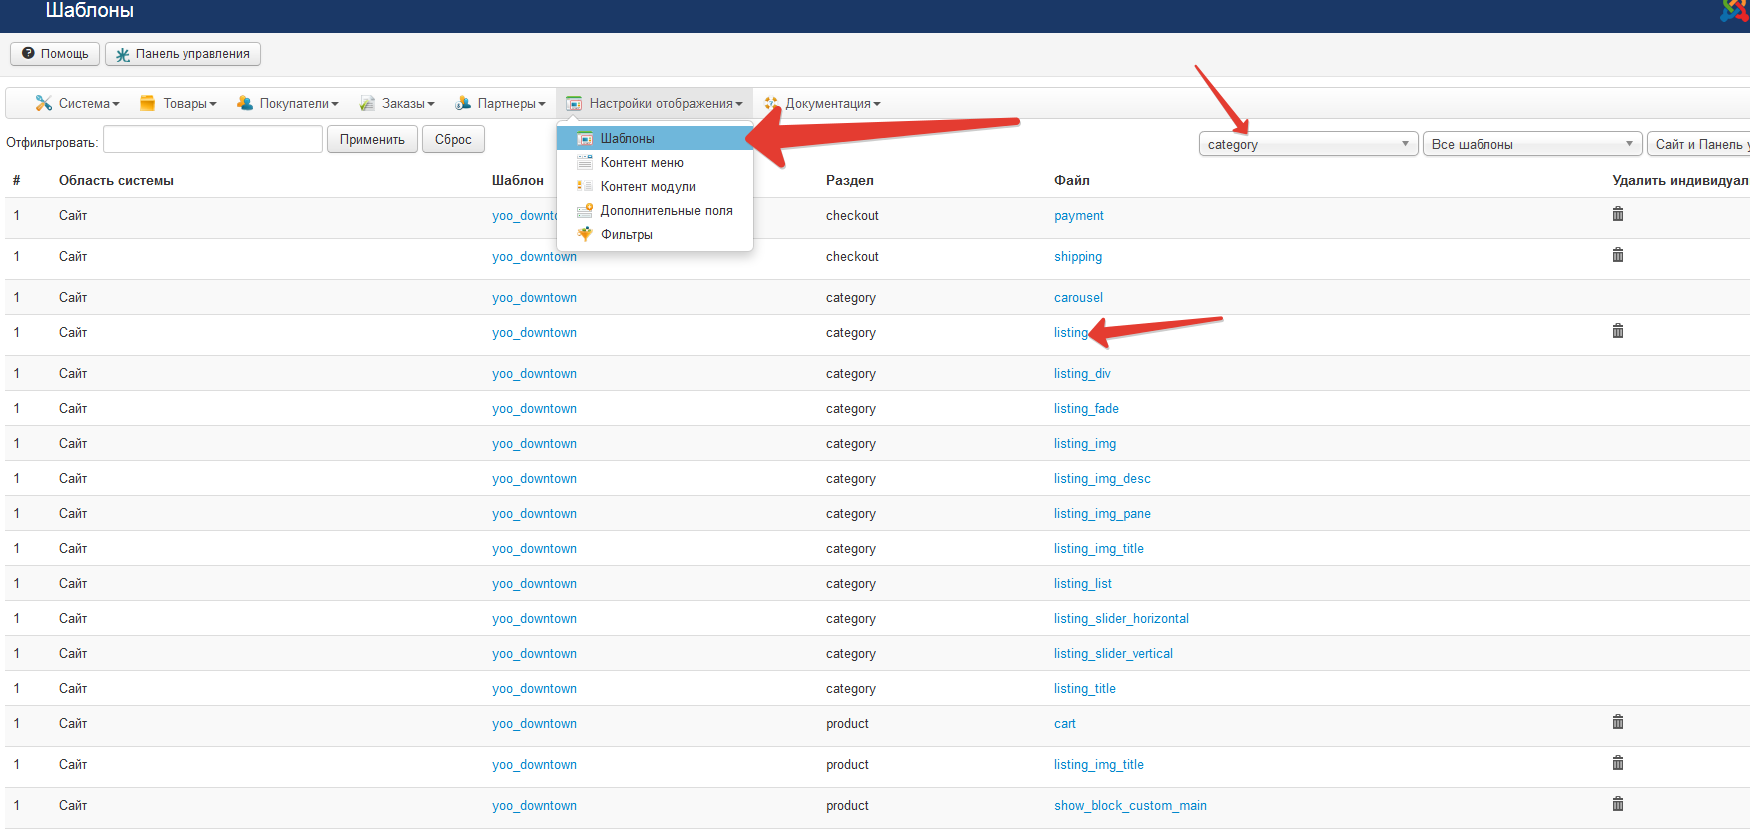Image resolution: width=1750 pixels, height=835 pixels.
Task: Click the trash icon for the cart file
Action: [x=1618, y=722]
